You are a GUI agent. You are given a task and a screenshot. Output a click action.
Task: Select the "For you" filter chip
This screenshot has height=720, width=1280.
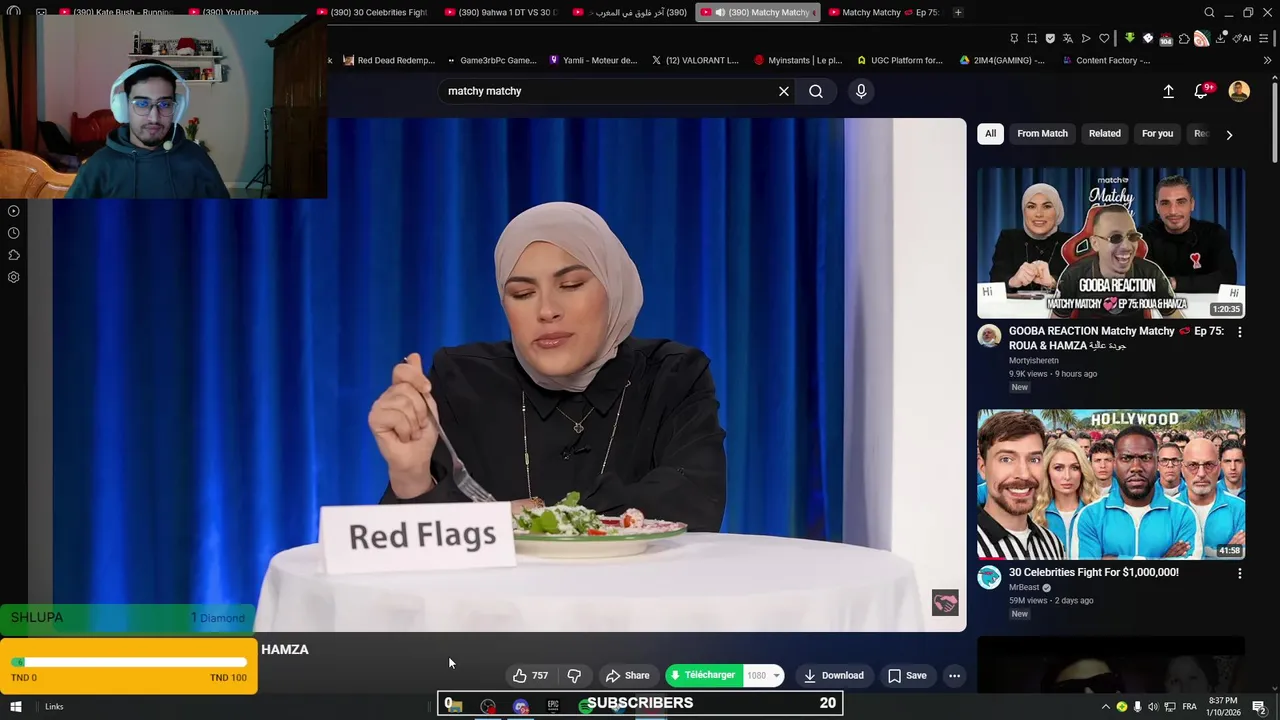1157,133
